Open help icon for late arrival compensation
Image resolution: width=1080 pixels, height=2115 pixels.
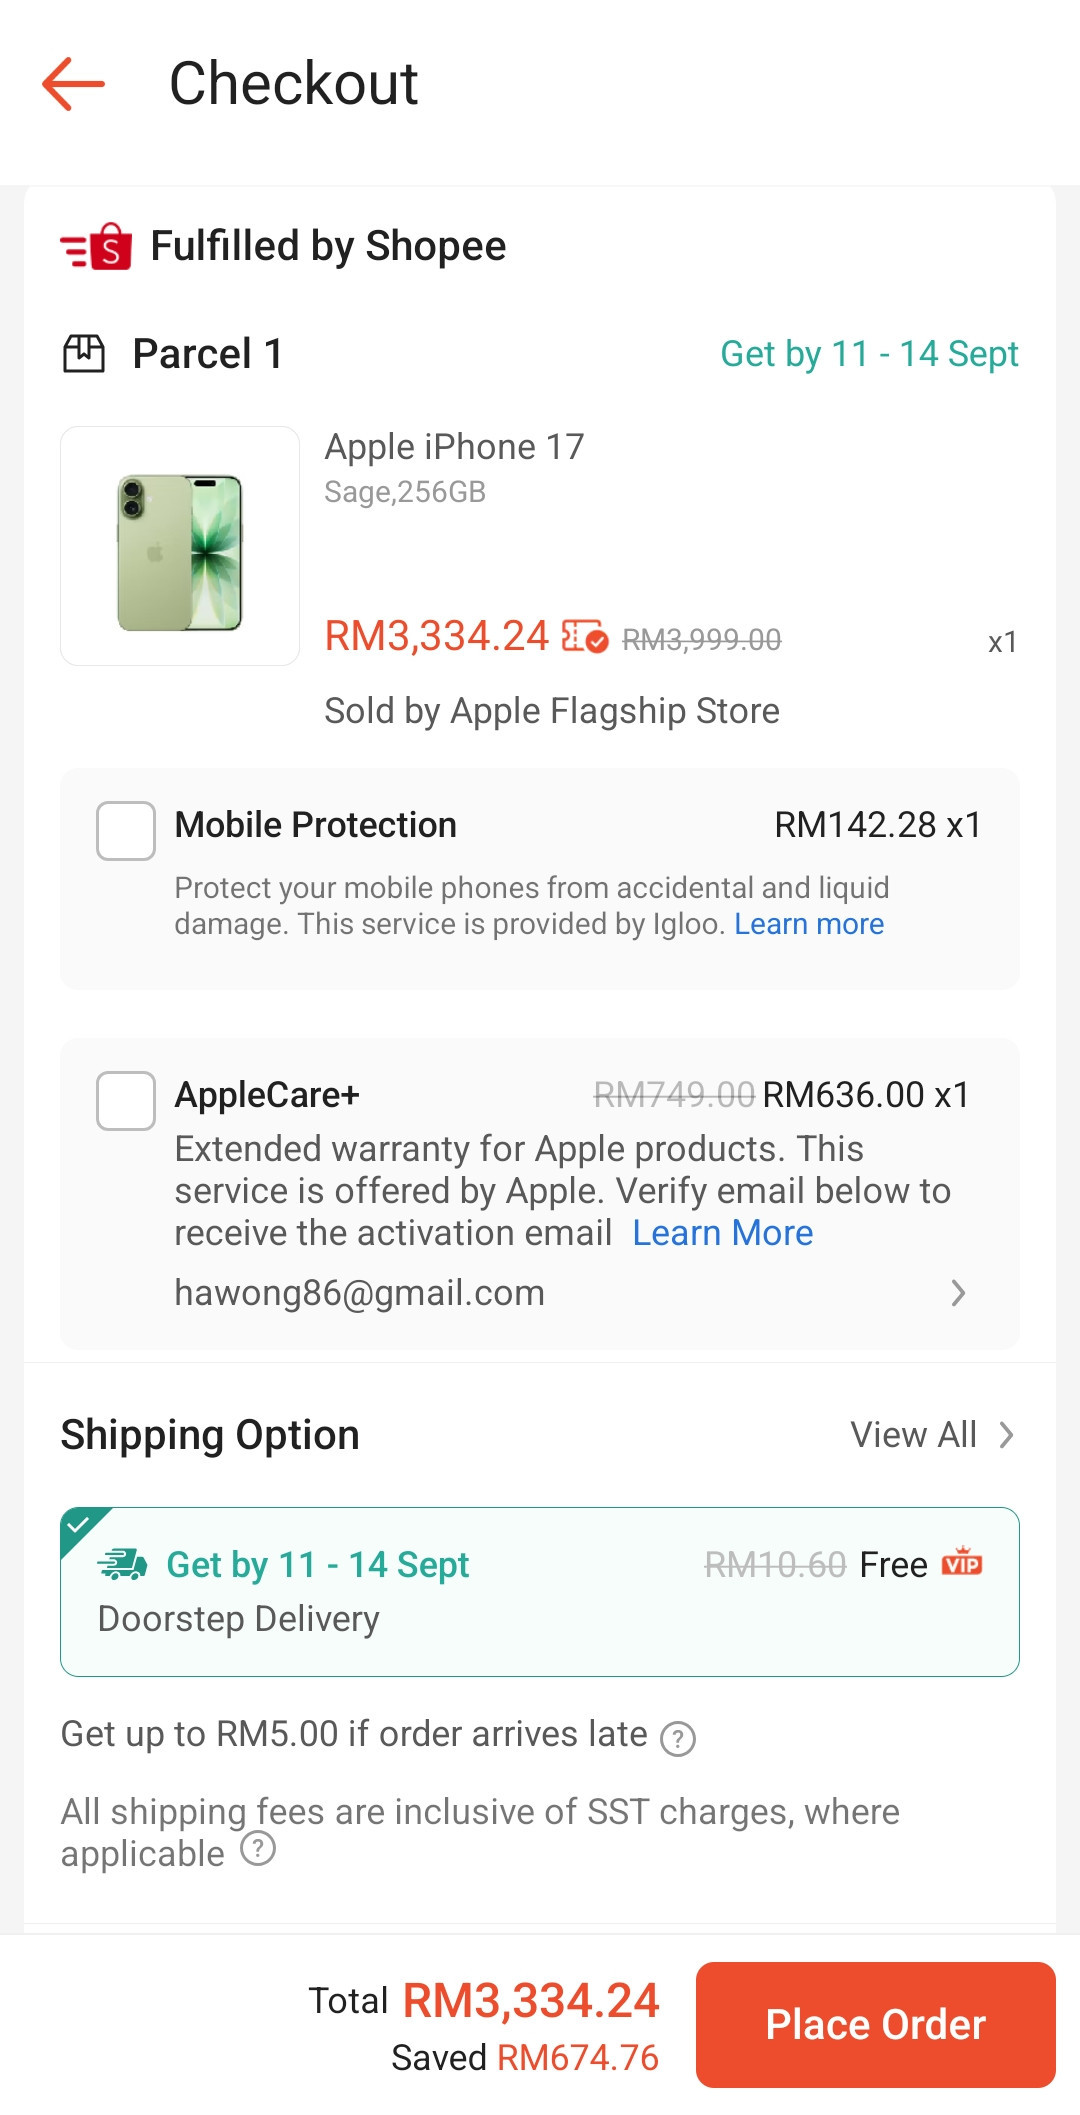[x=678, y=1739]
